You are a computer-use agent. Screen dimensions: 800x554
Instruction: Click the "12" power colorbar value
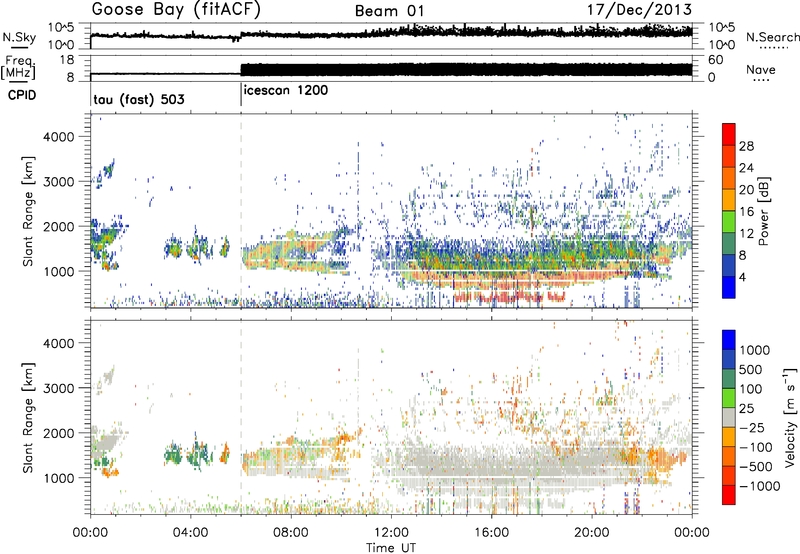click(746, 234)
